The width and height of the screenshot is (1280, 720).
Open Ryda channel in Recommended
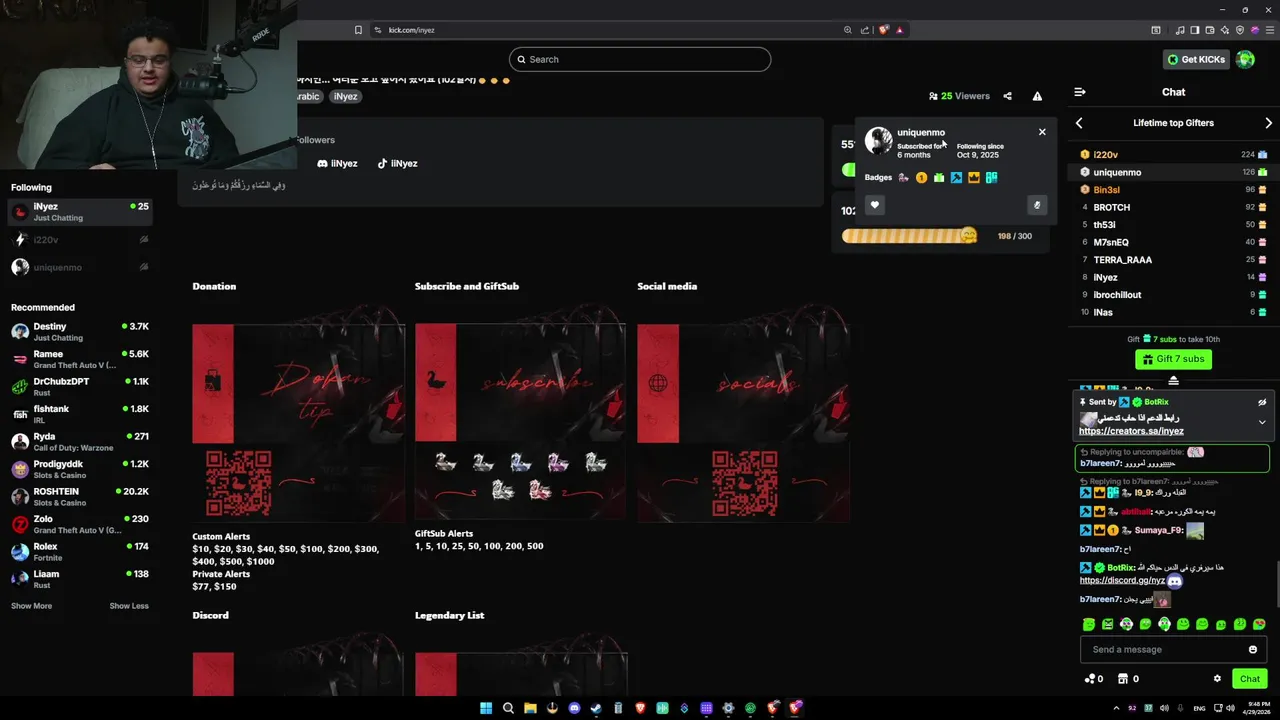[x=80, y=442]
